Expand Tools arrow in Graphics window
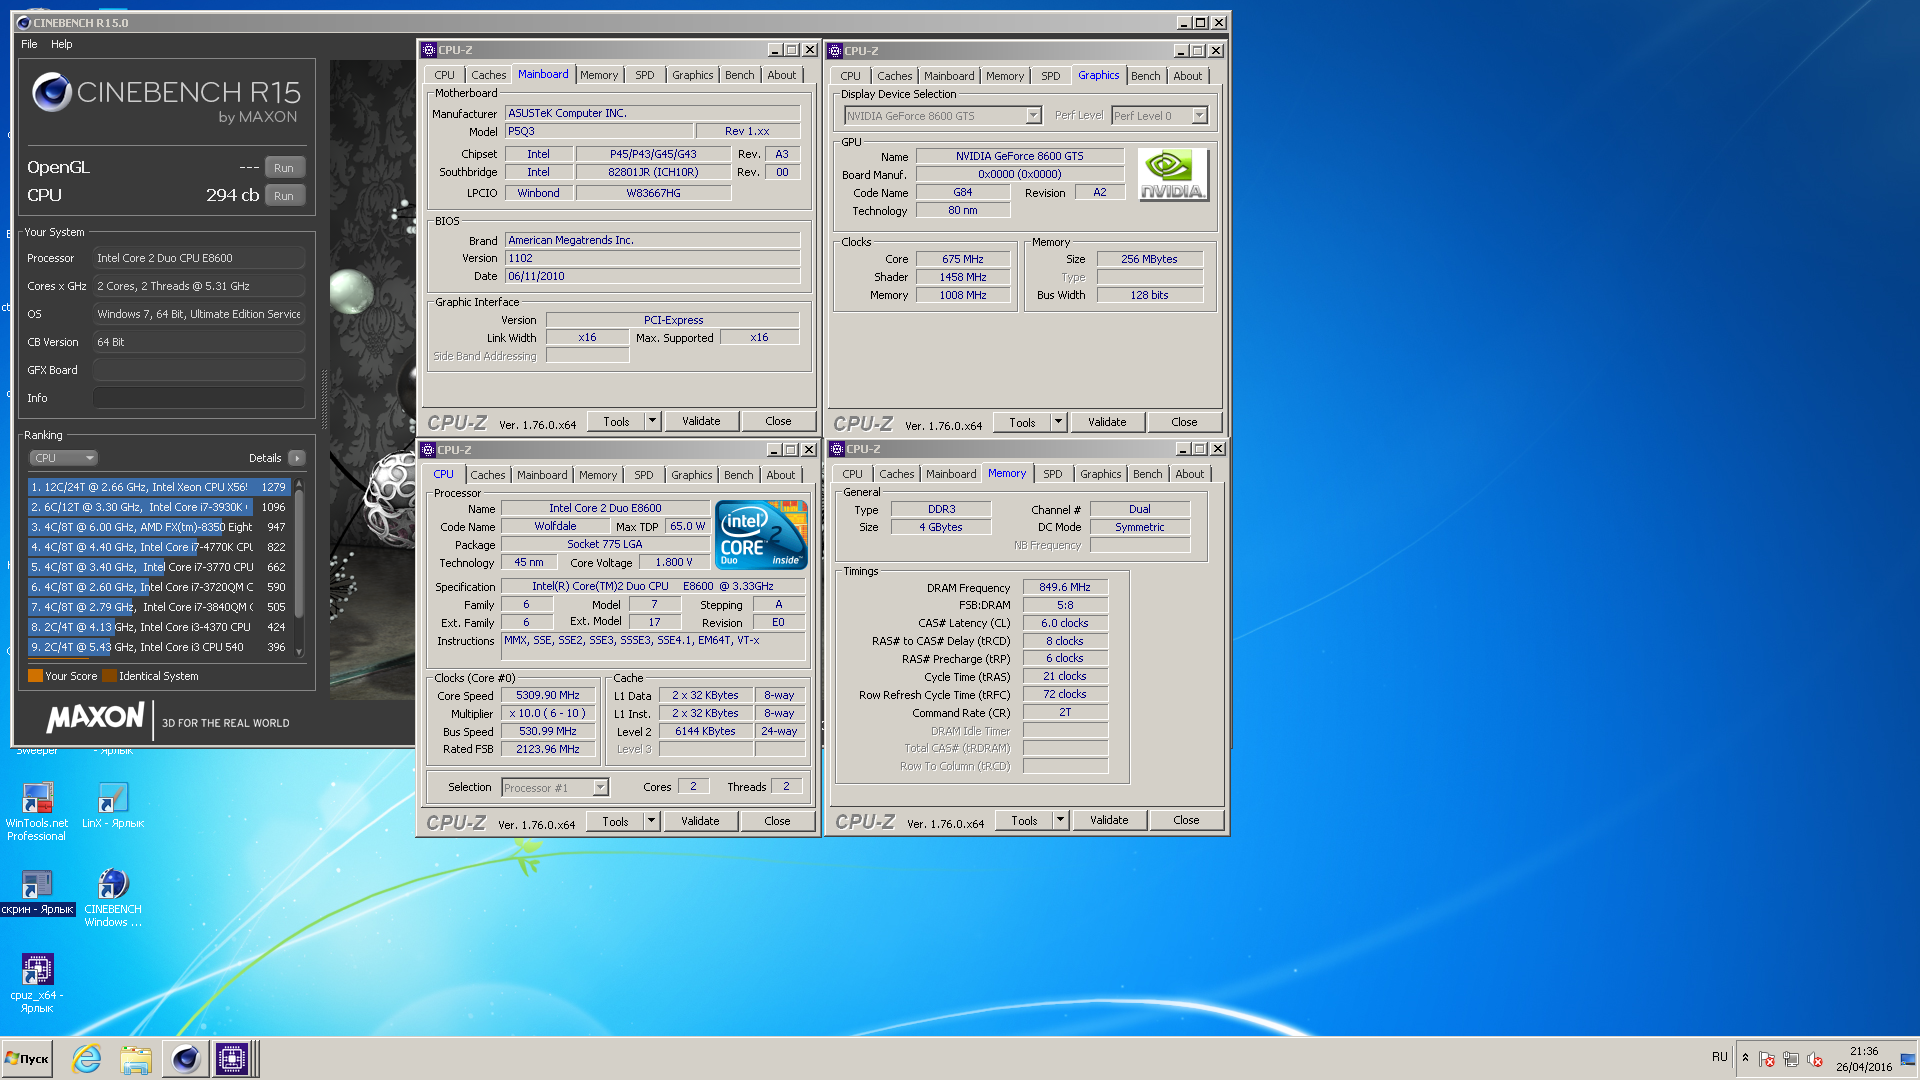 point(1058,422)
